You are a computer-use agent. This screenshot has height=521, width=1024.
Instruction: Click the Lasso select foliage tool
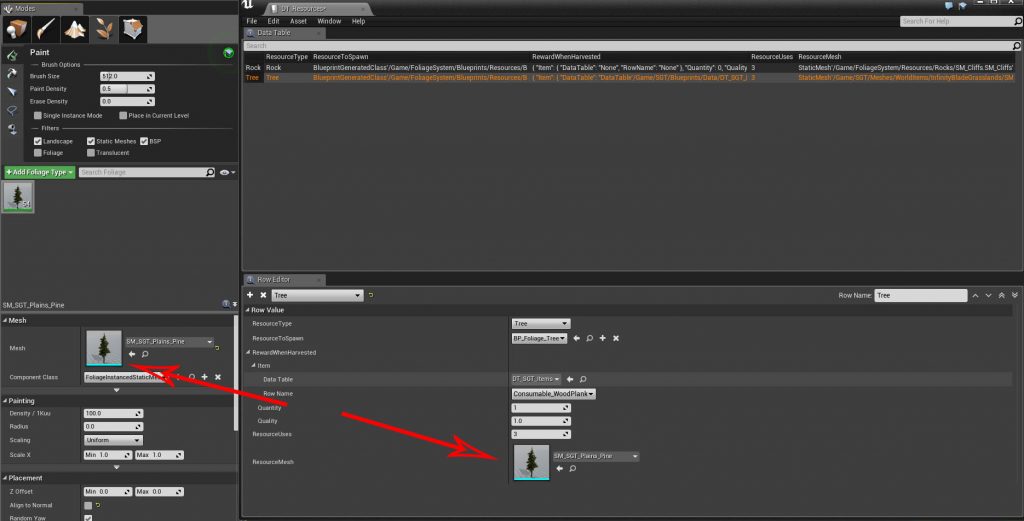(12, 110)
